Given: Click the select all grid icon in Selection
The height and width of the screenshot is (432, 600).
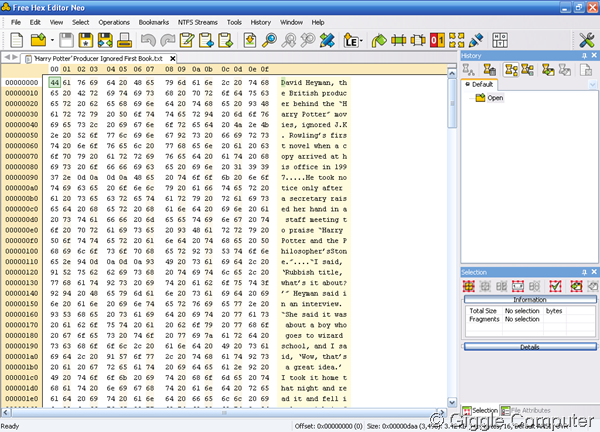Looking at the screenshot, I should 469,286.
